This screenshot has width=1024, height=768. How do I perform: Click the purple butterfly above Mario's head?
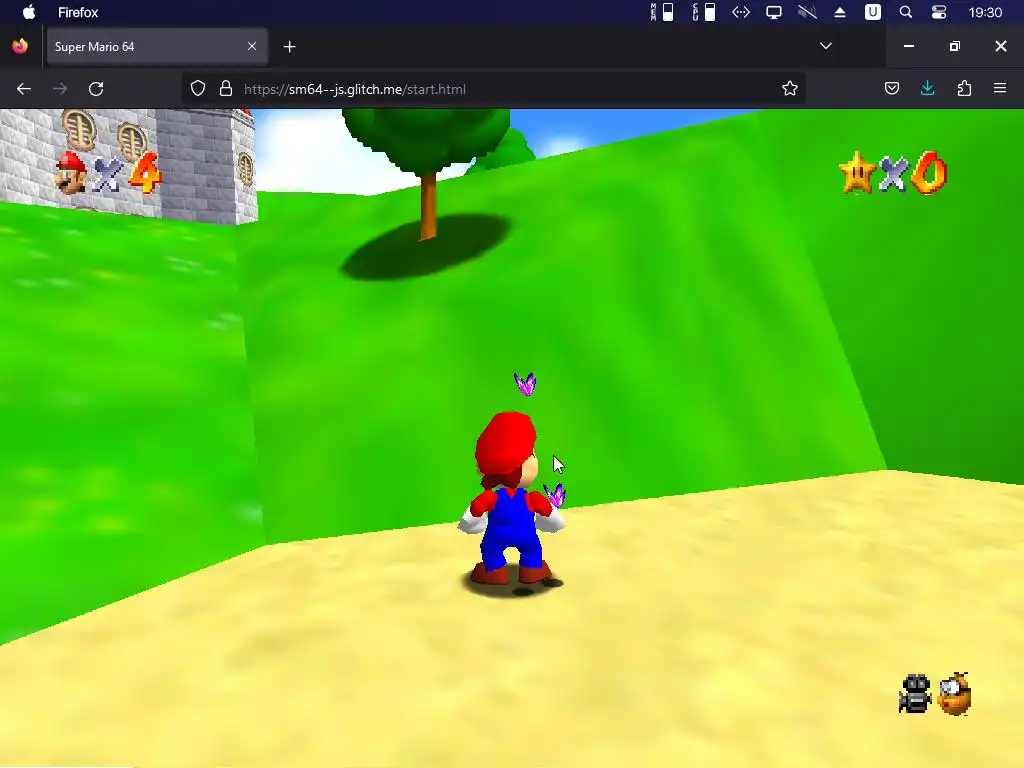point(526,383)
